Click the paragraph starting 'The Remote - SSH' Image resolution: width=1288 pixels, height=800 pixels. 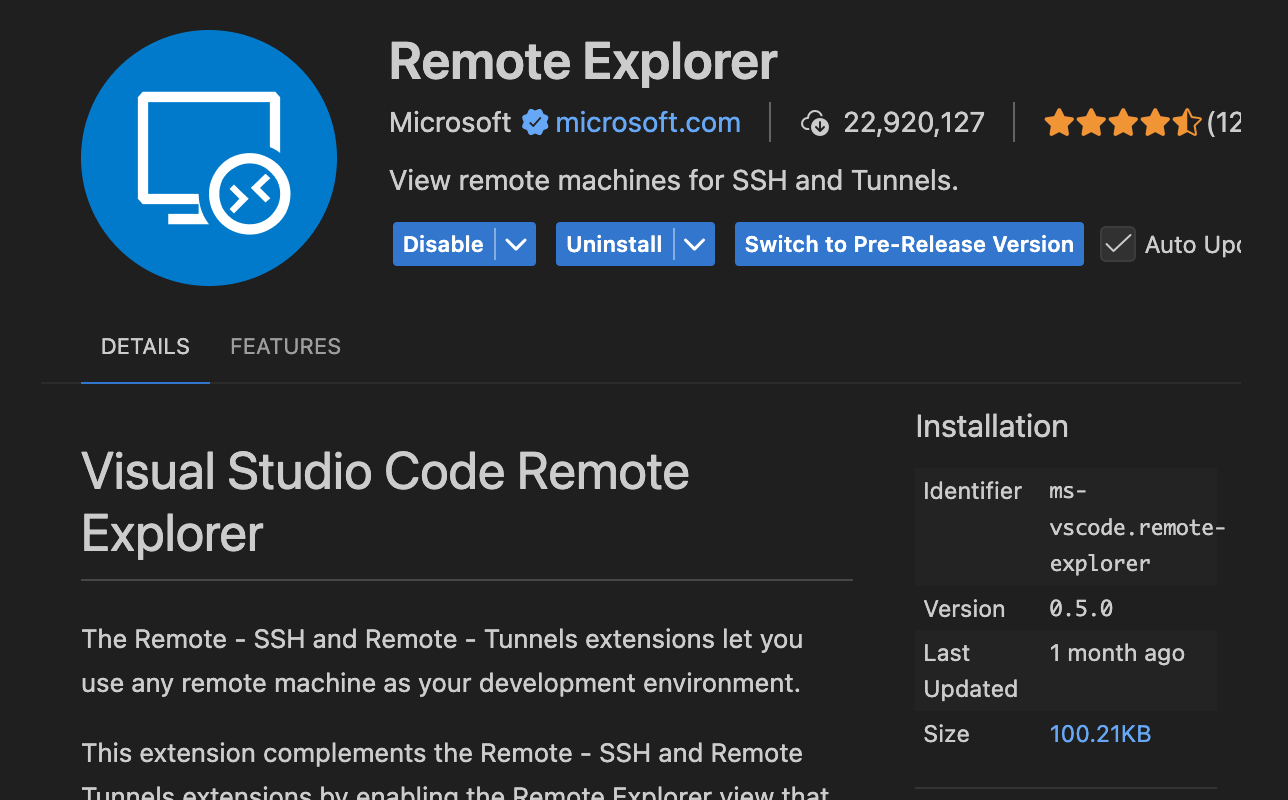coord(442,661)
